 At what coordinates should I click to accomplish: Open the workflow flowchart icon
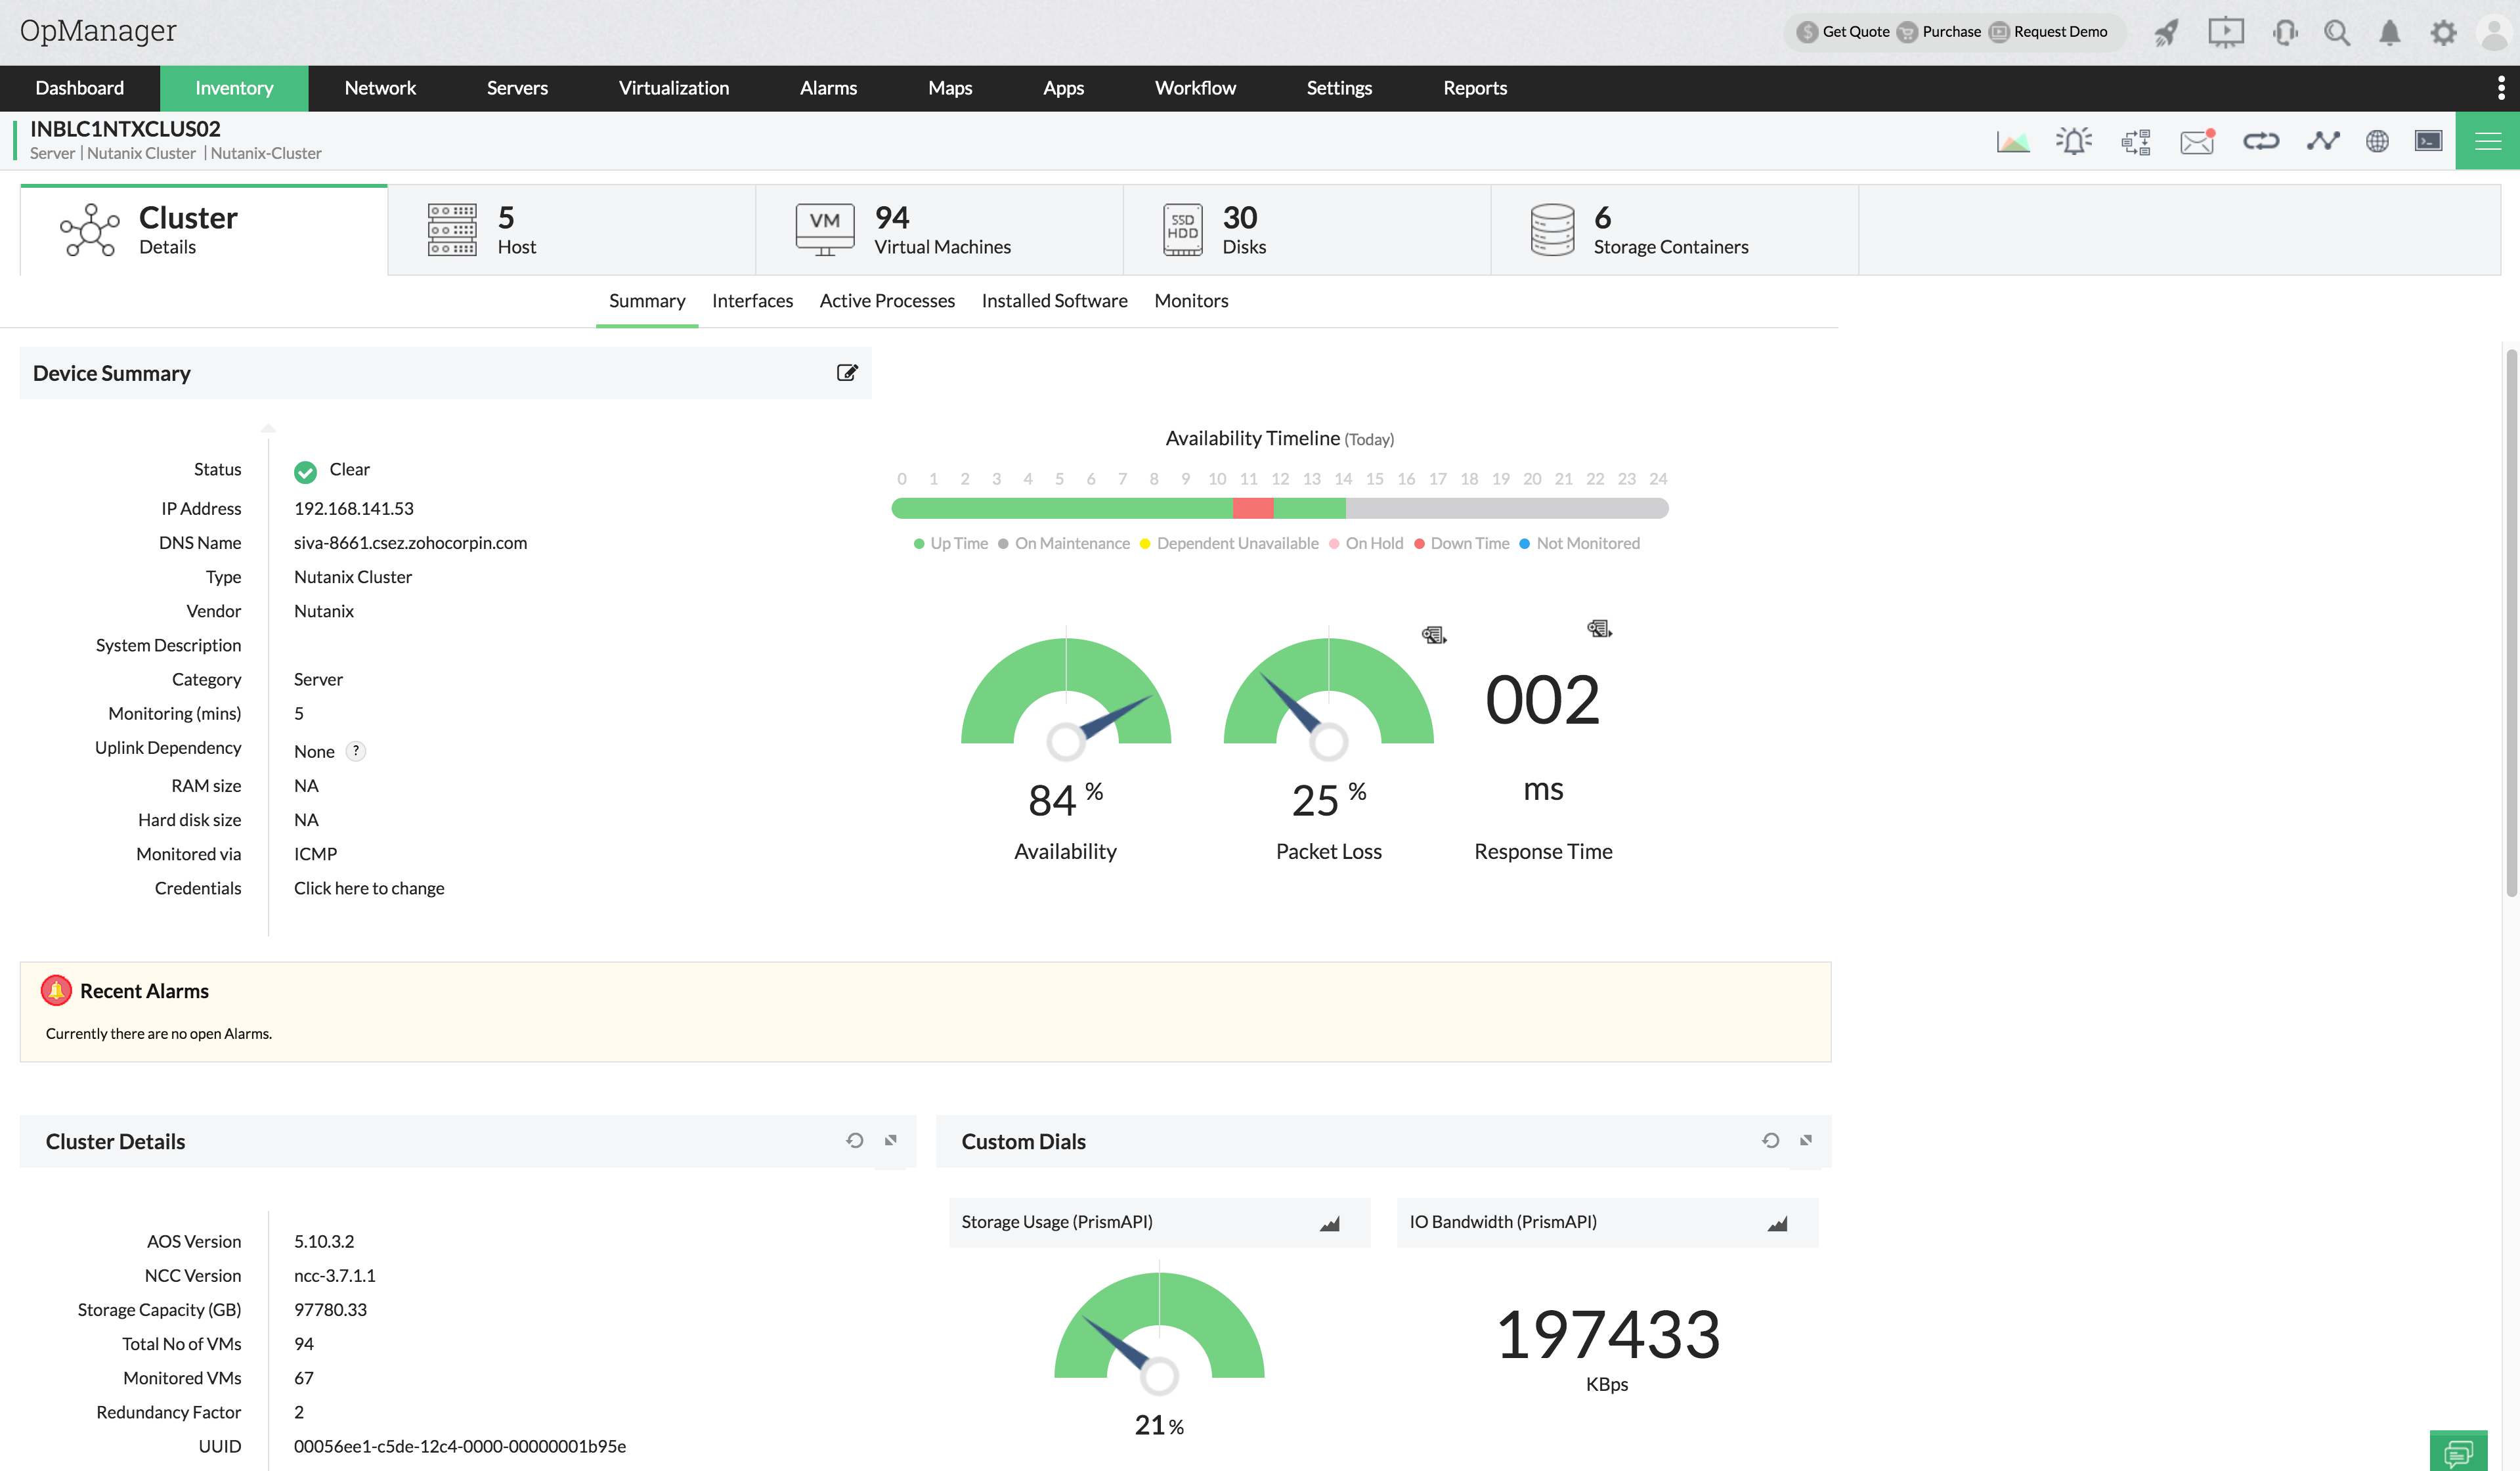[x=2135, y=141]
